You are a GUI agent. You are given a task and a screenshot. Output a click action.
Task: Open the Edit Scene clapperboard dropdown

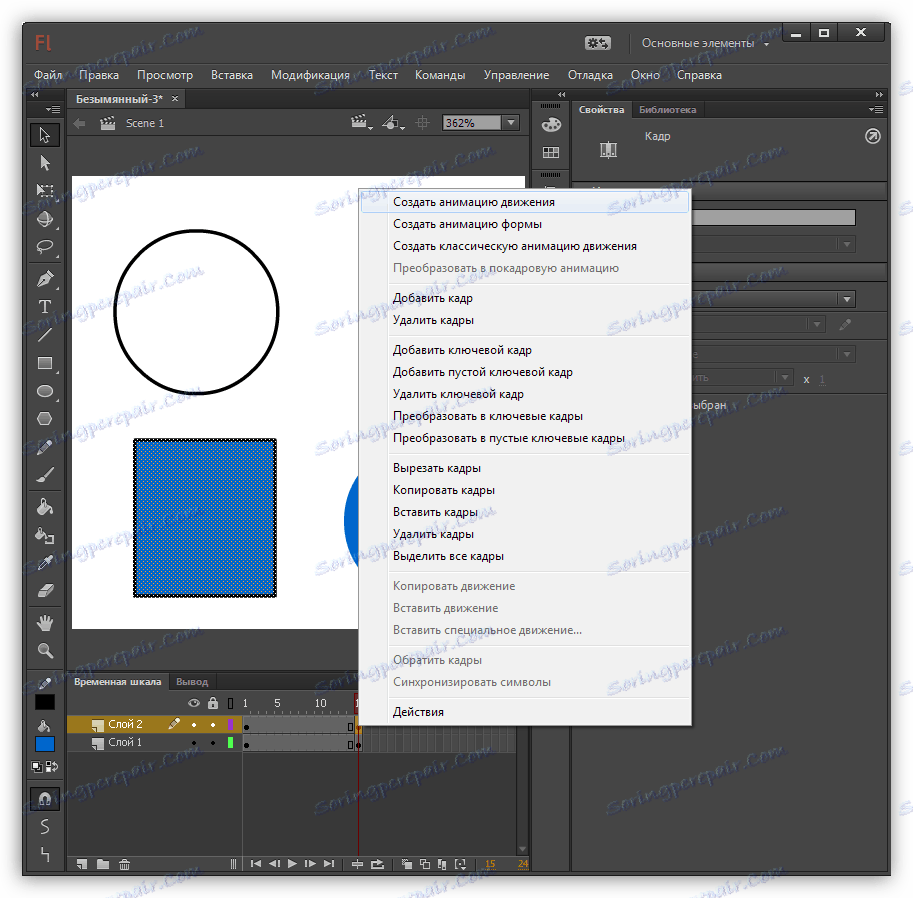(361, 123)
